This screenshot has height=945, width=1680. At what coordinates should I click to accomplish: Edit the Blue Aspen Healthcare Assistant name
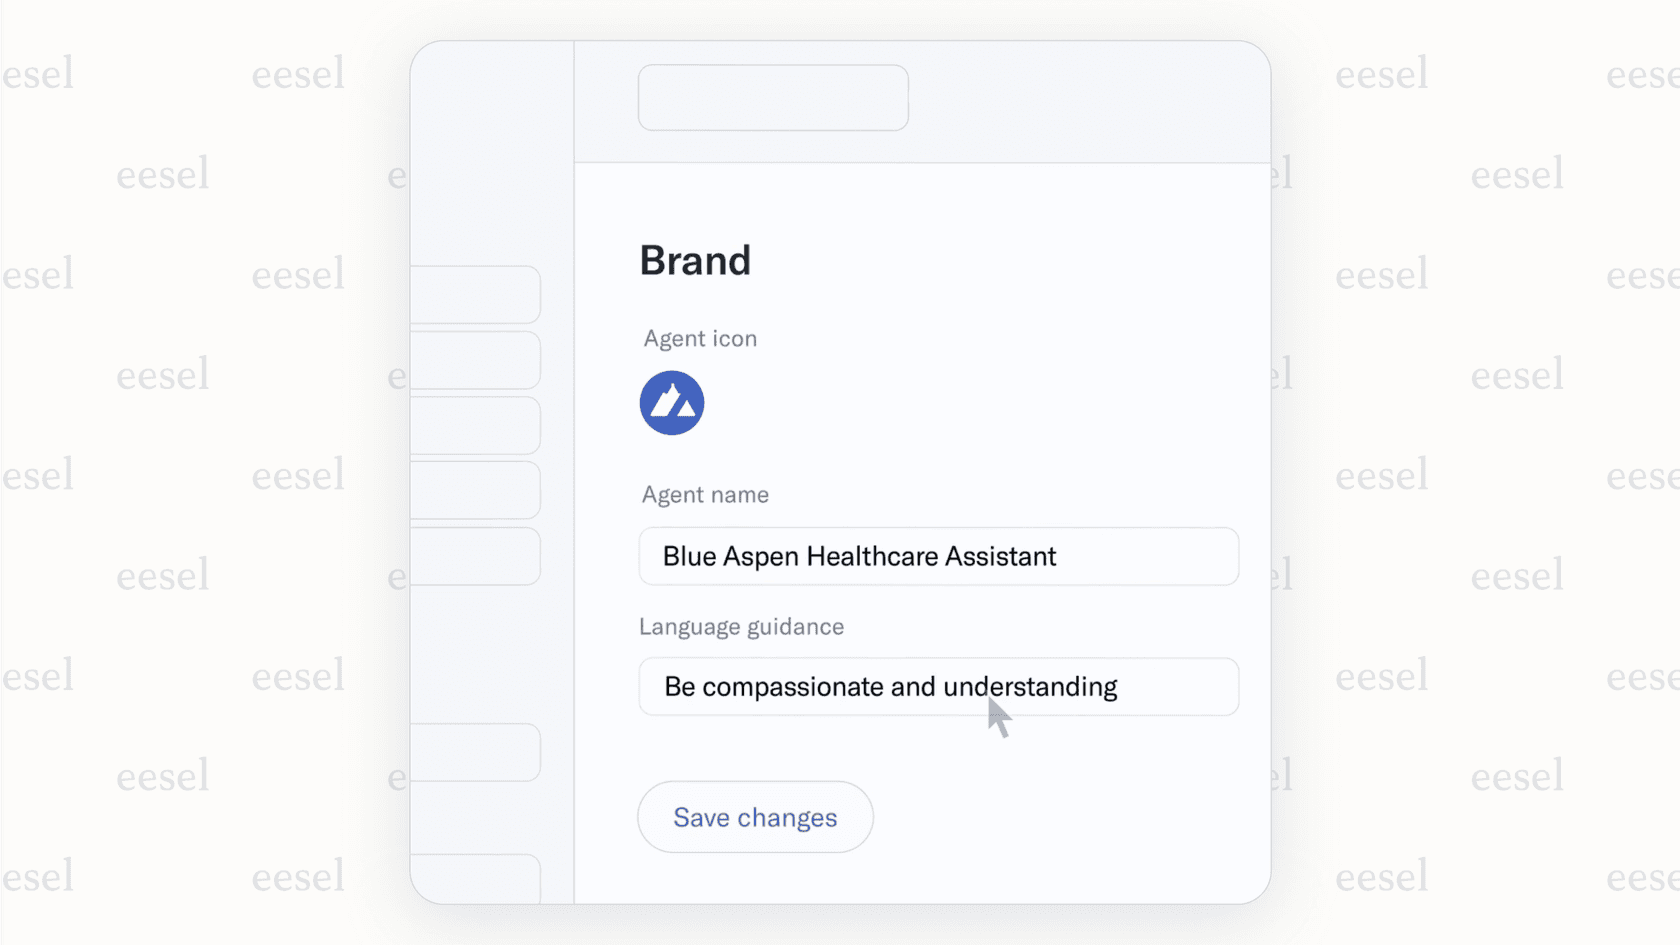coord(938,556)
